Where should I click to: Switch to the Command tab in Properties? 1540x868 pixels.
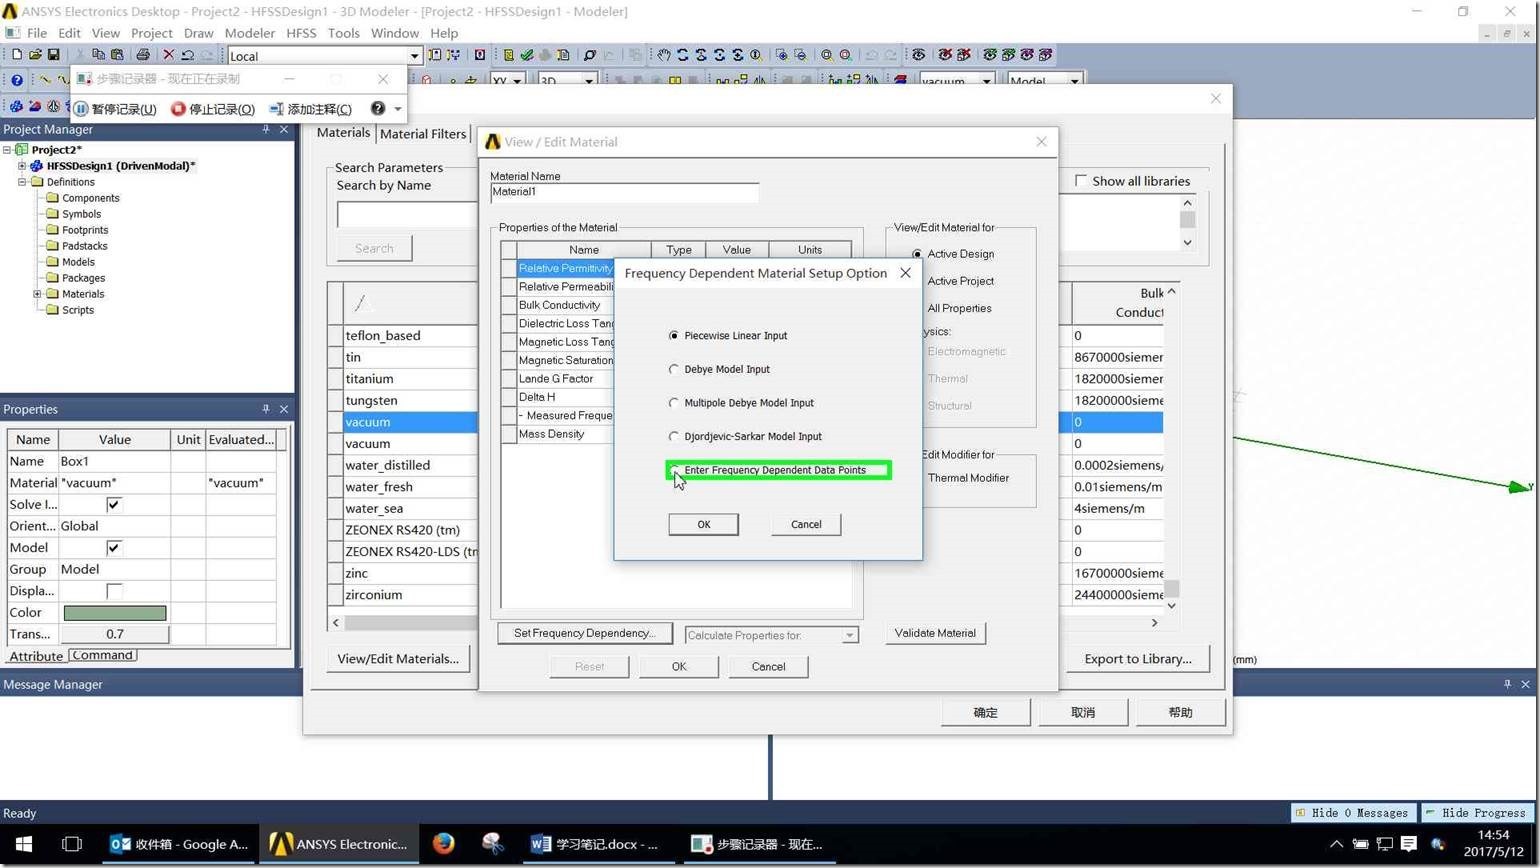point(102,655)
